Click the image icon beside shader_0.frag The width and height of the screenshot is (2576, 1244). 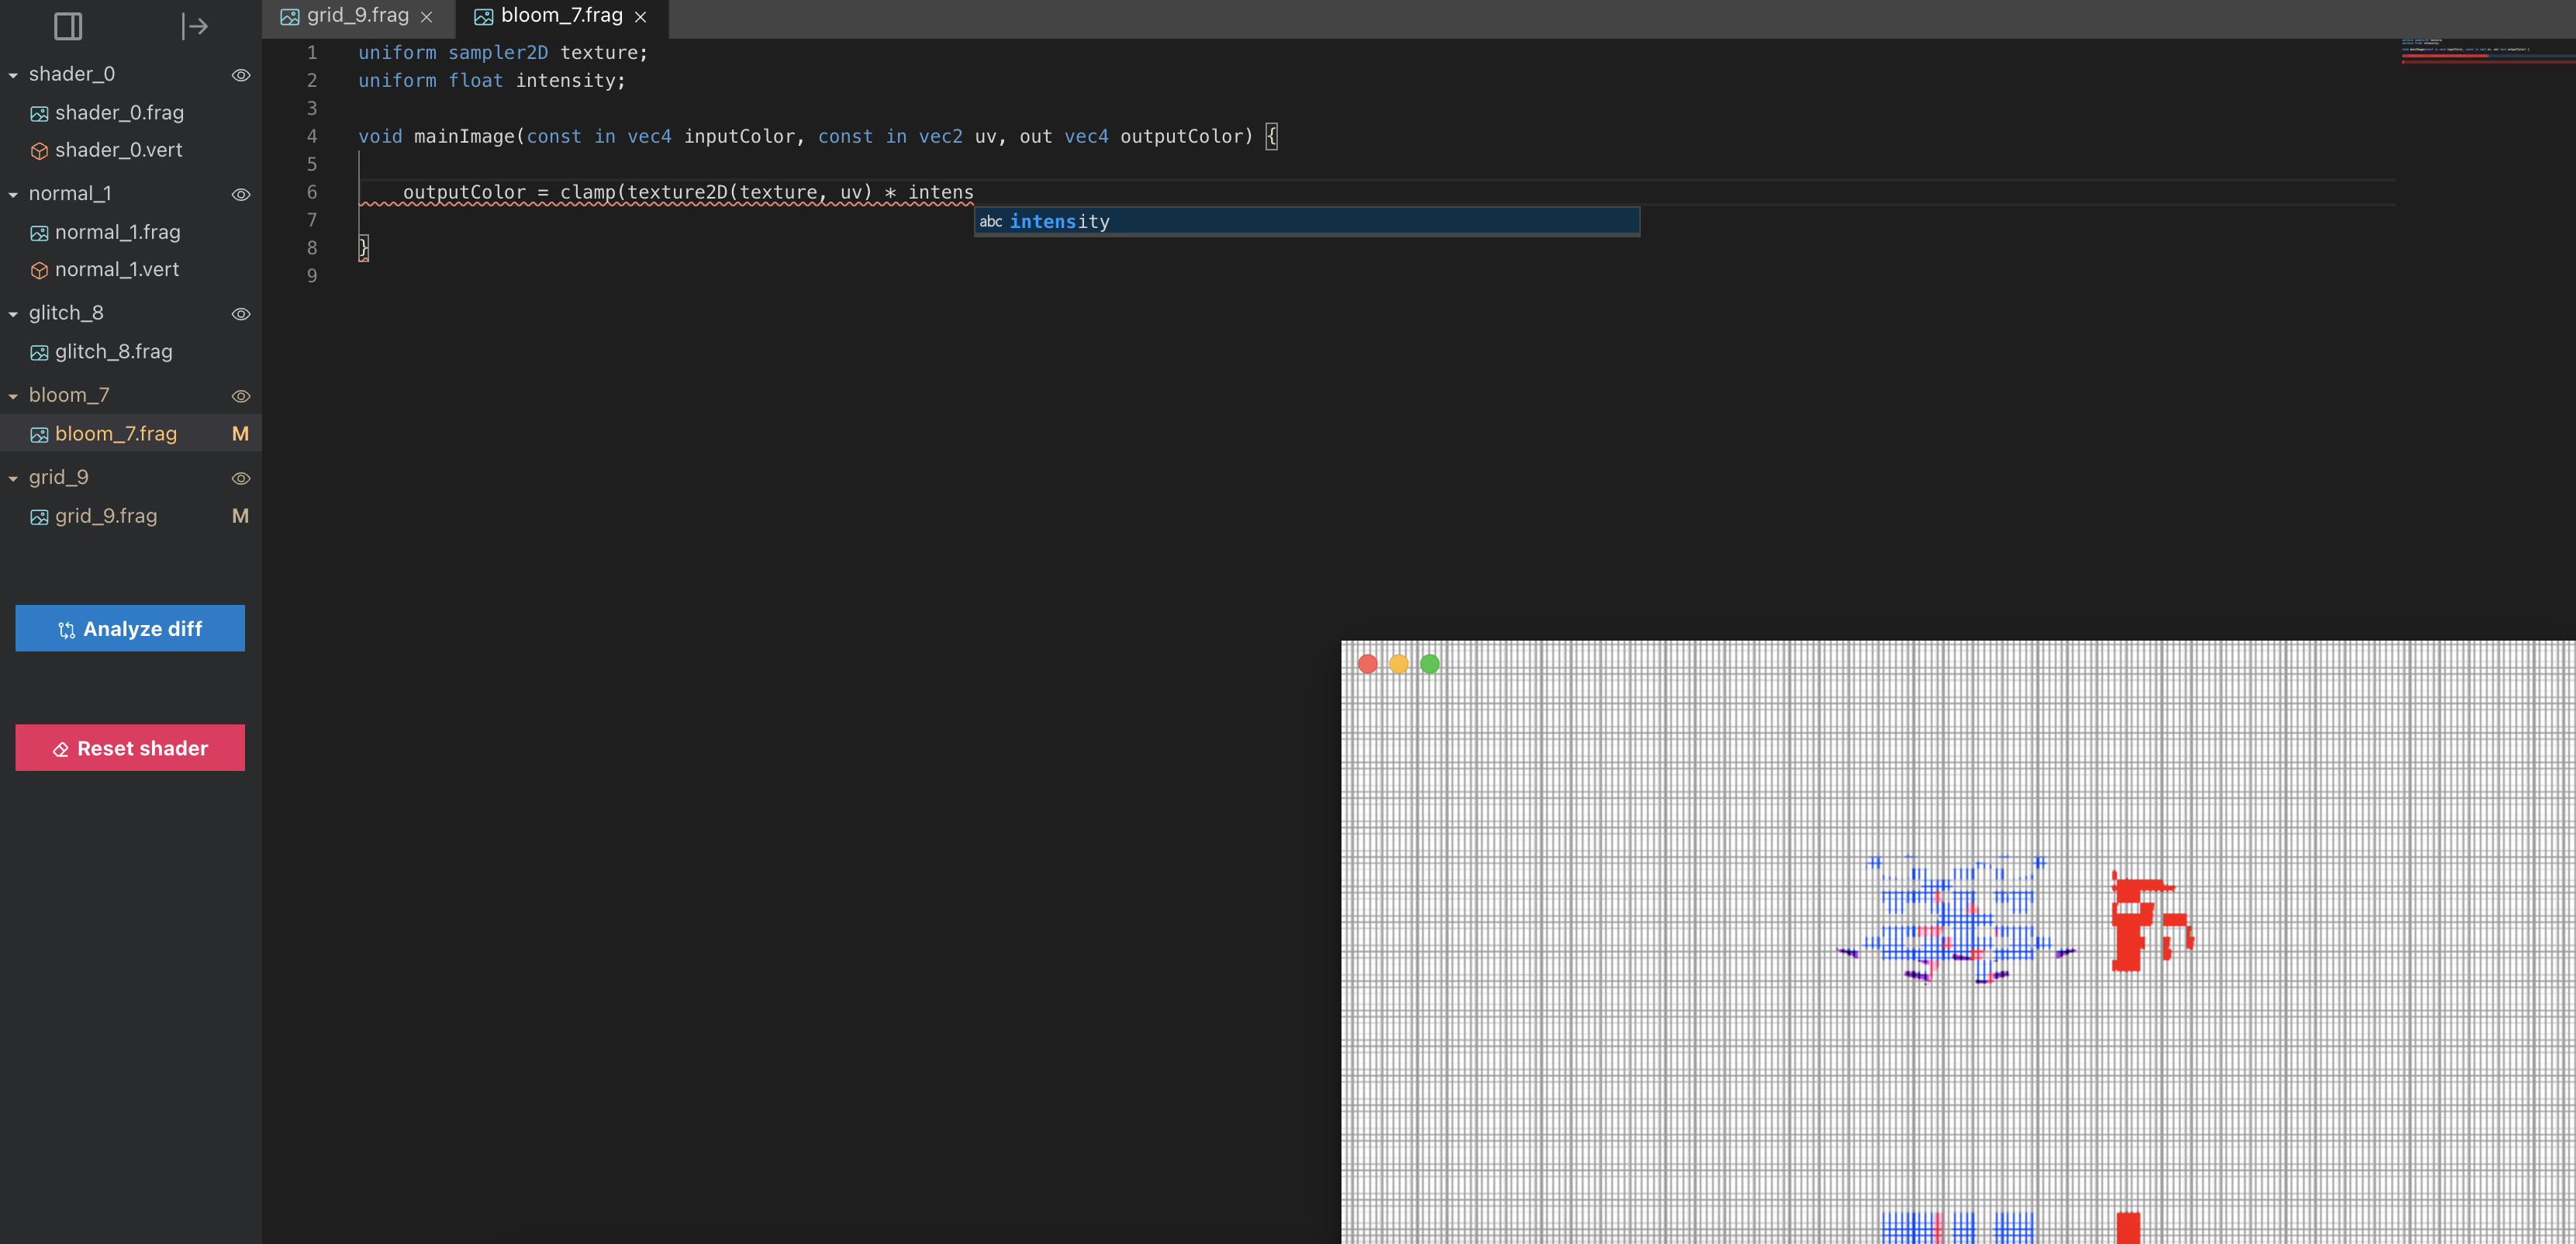(39, 113)
